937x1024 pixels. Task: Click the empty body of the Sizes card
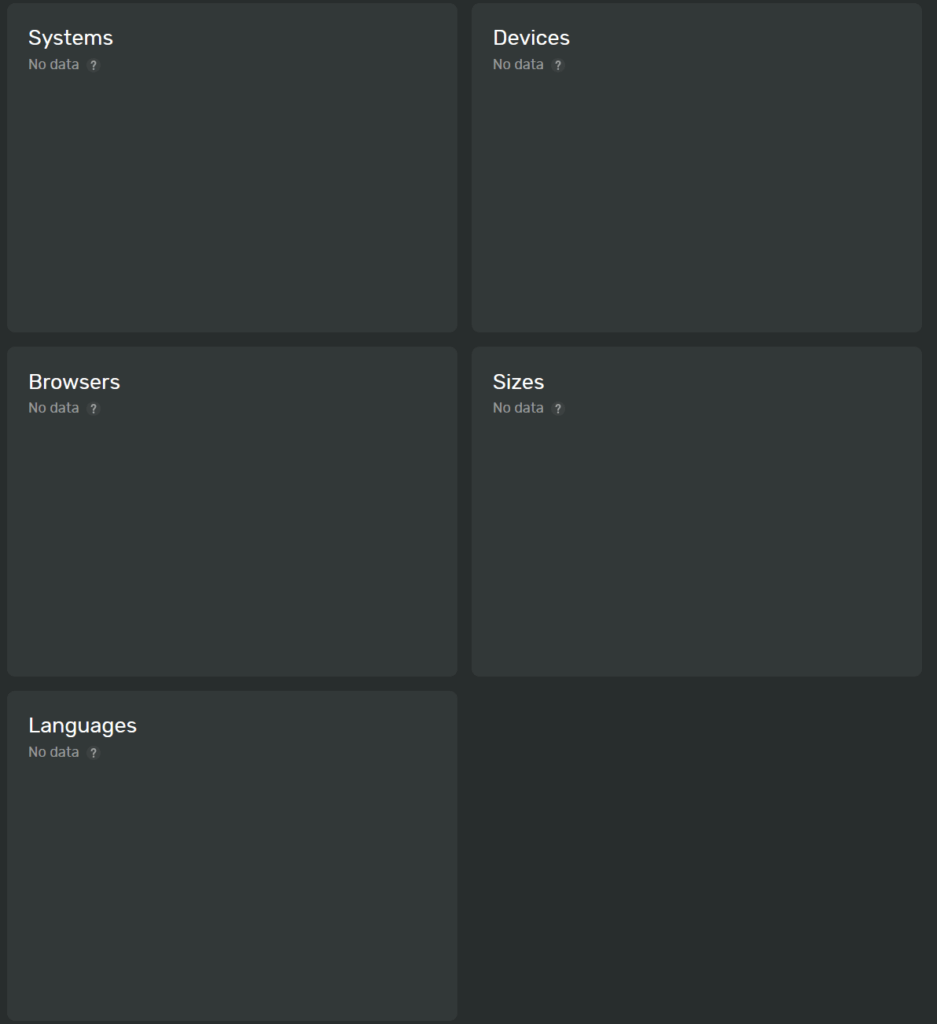click(696, 545)
